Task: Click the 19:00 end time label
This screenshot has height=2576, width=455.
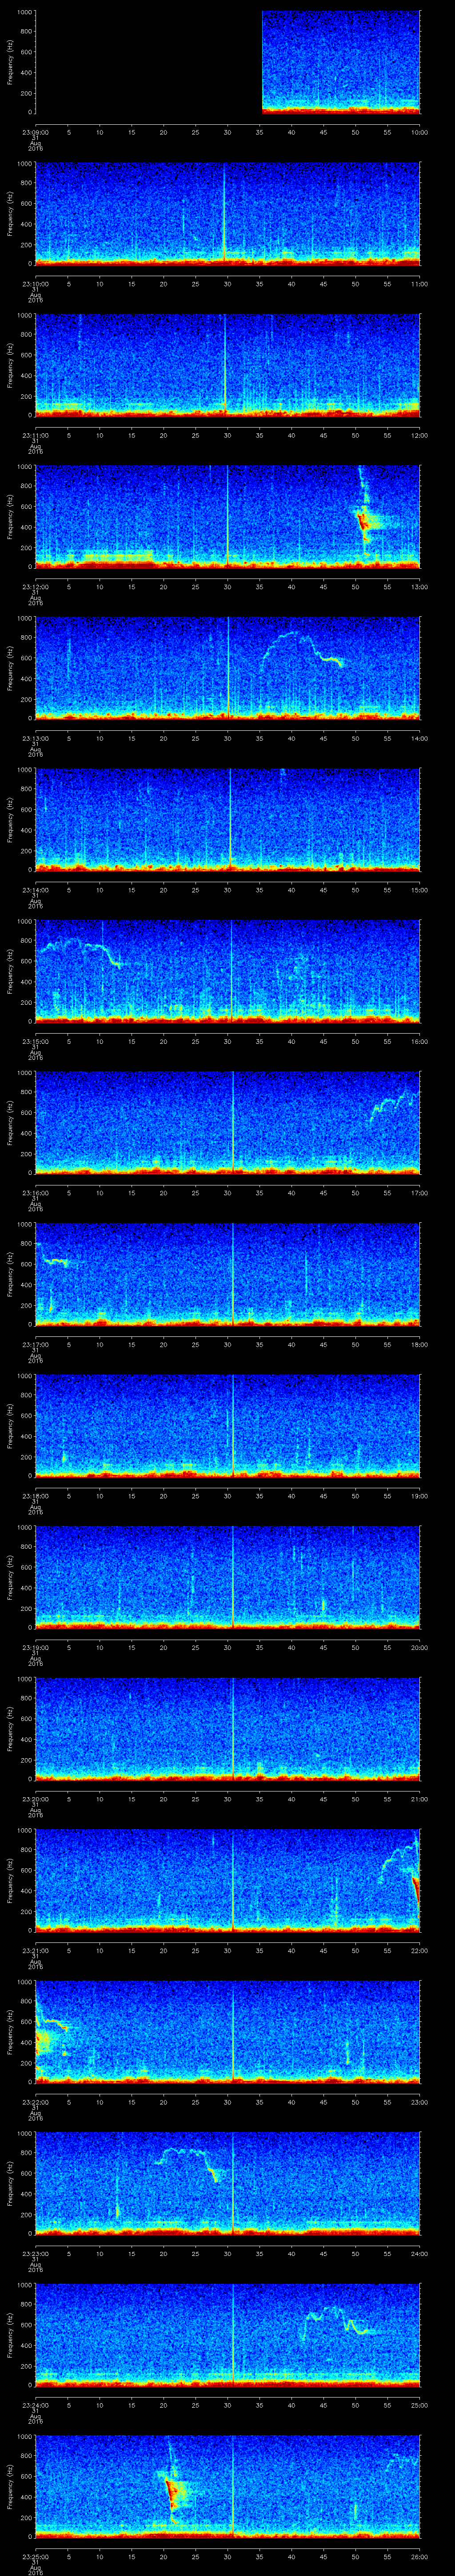Action: pos(419,1496)
